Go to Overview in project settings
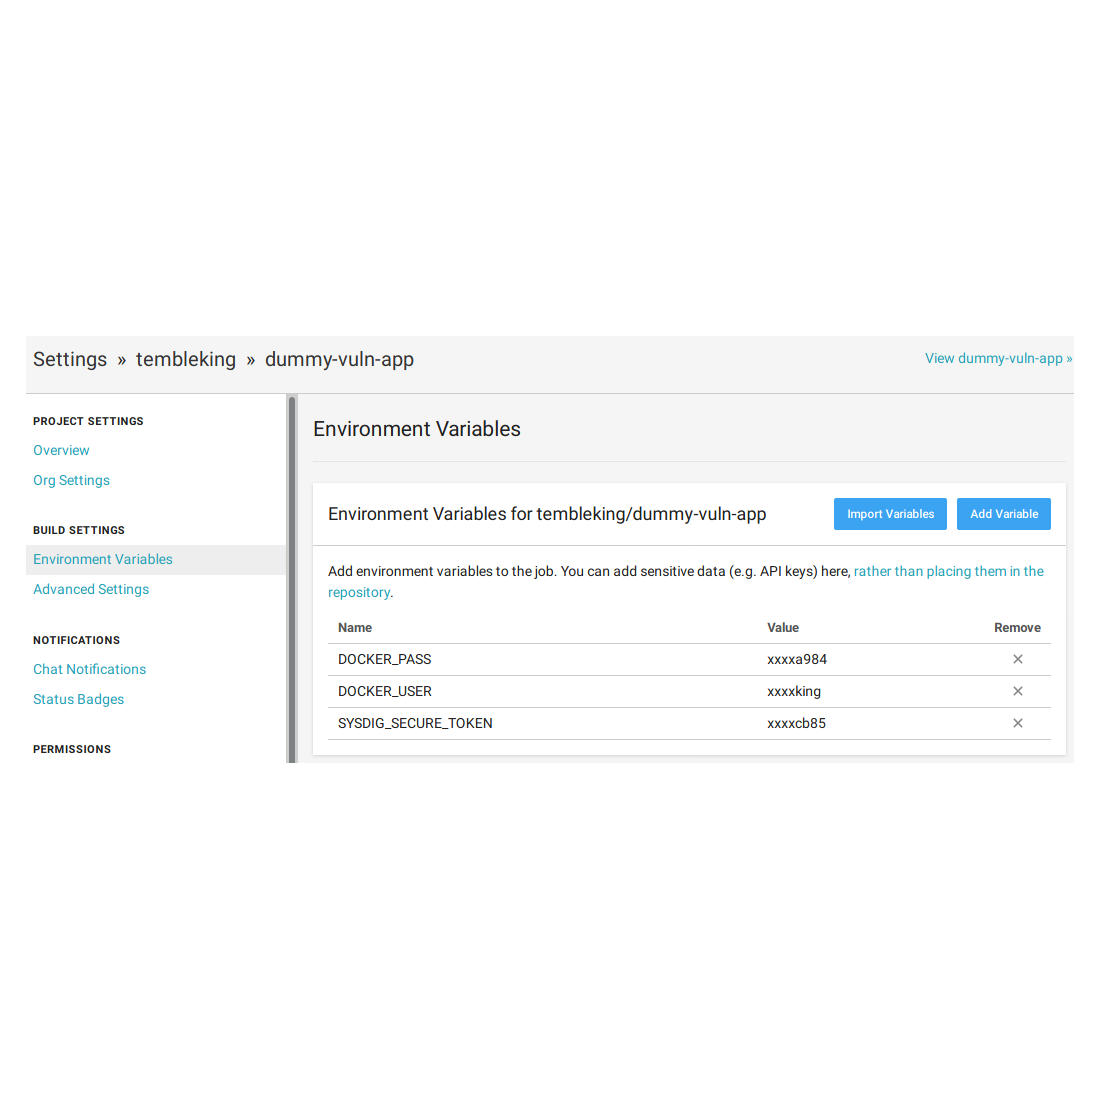This screenshot has height=1100, width=1100. [61, 450]
